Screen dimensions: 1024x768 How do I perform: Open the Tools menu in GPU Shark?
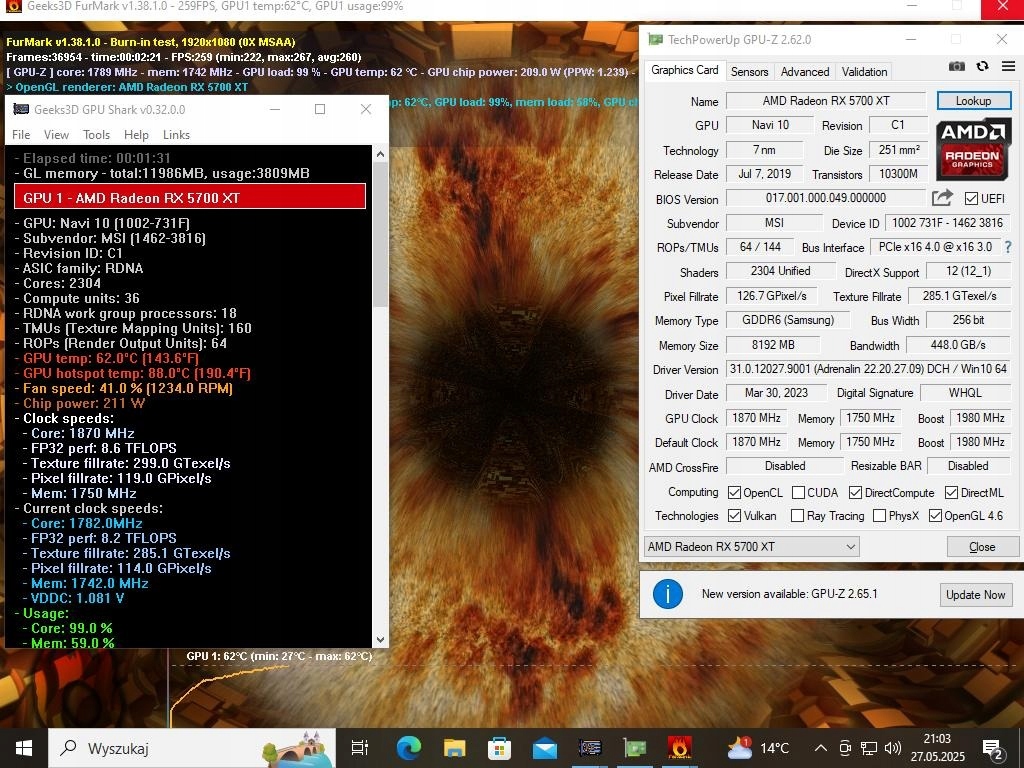96,135
